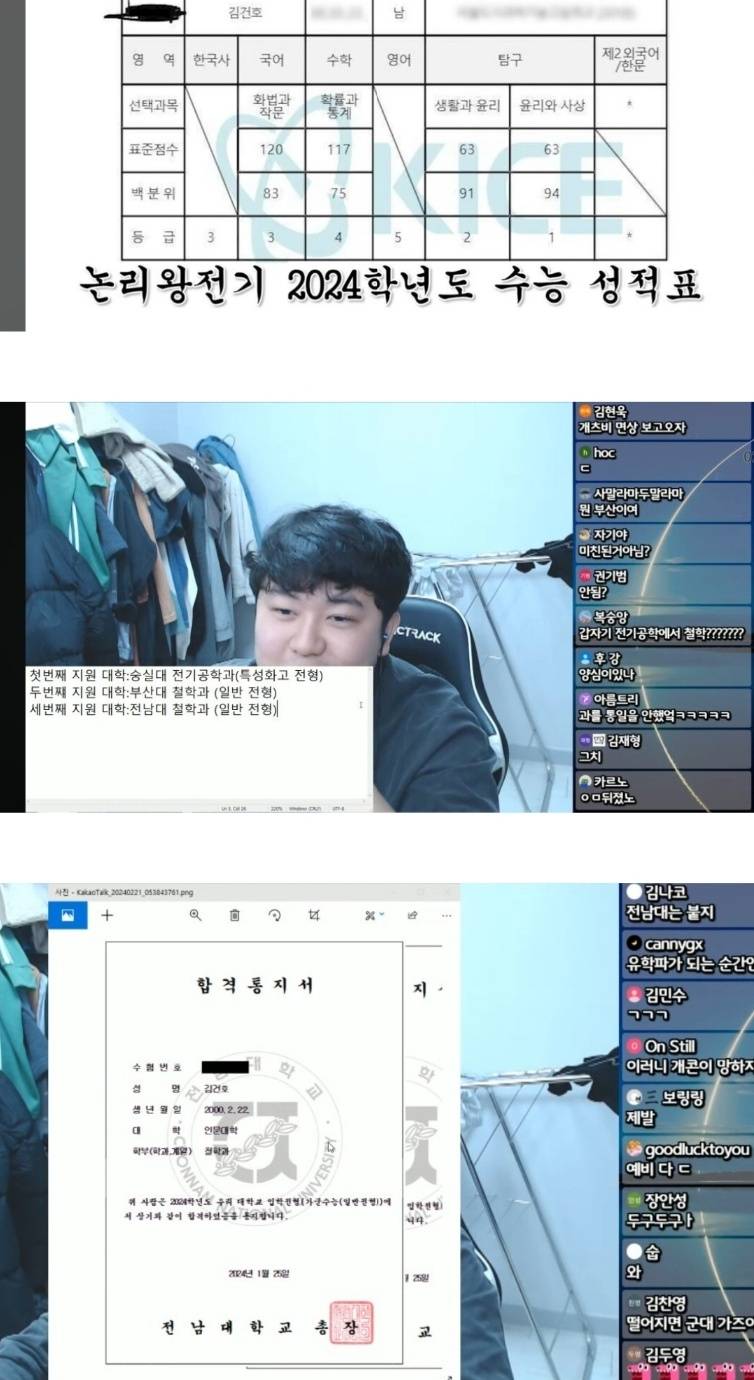The image size is (754, 1380).
Task: Click the Photos title KakaoTalk_20240221_053843761.png
Action: tap(134, 890)
